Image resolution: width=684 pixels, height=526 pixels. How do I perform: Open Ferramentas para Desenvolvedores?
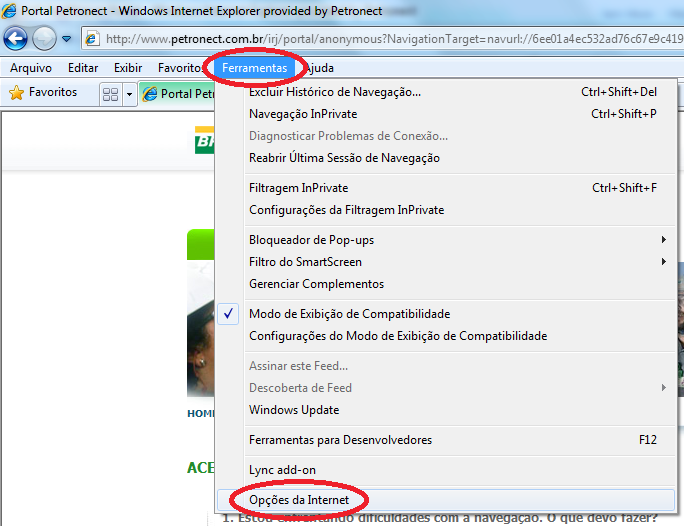[446, 440]
